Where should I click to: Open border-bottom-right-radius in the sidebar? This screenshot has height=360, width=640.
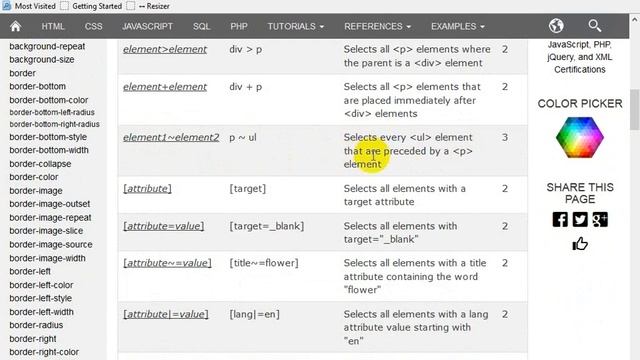point(54,124)
